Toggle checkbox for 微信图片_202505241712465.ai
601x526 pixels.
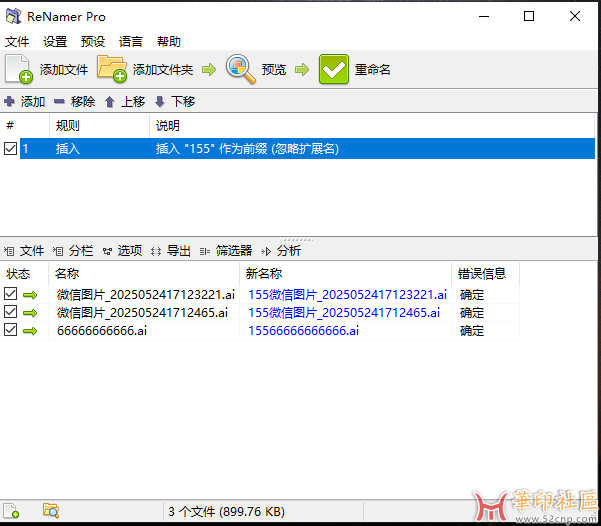coord(10,312)
